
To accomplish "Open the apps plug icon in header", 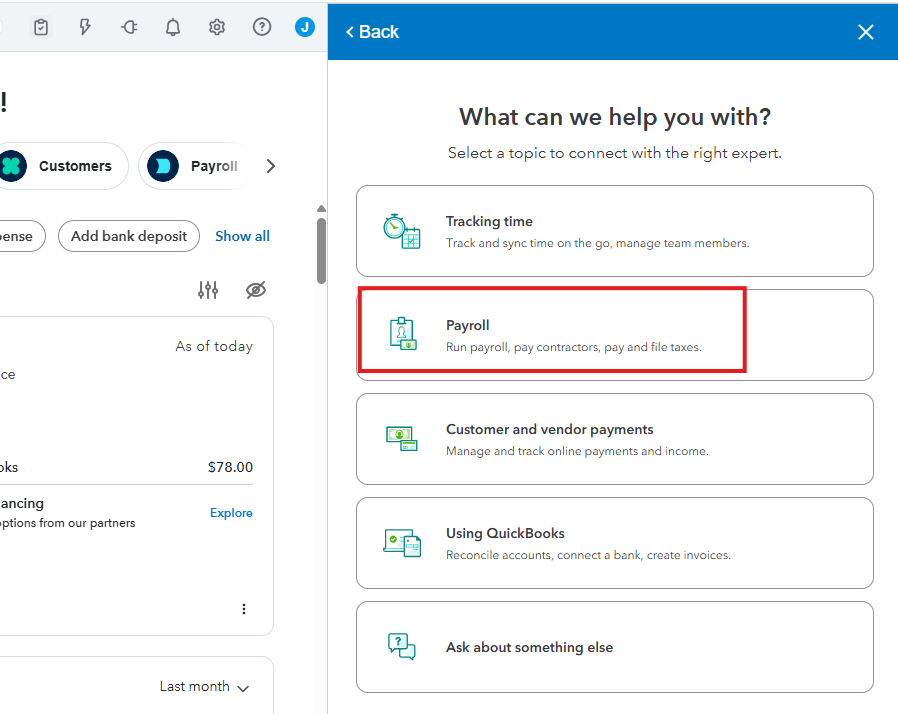I will point(129,27).
